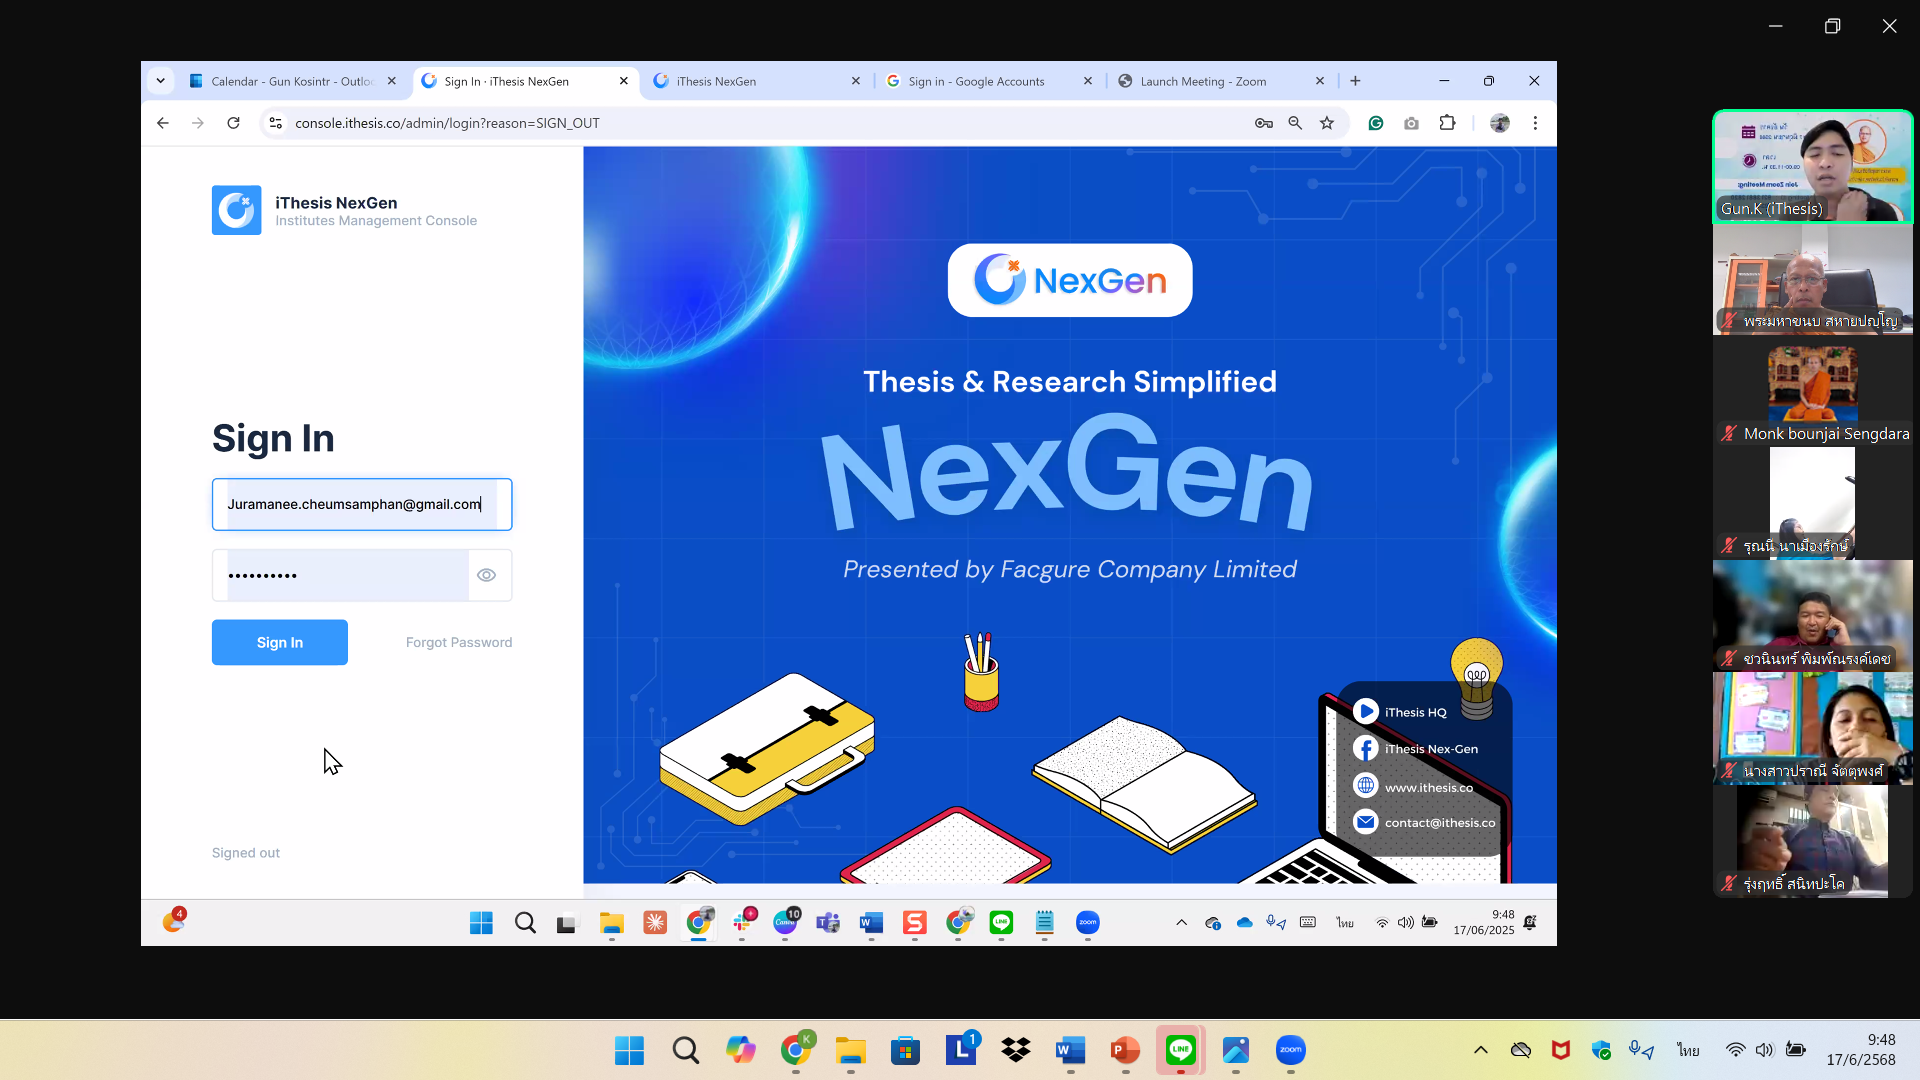Show hidden icons chevron on bottom taskbar
Screen dimensions: 1920x1080
pos(1481,1050)
